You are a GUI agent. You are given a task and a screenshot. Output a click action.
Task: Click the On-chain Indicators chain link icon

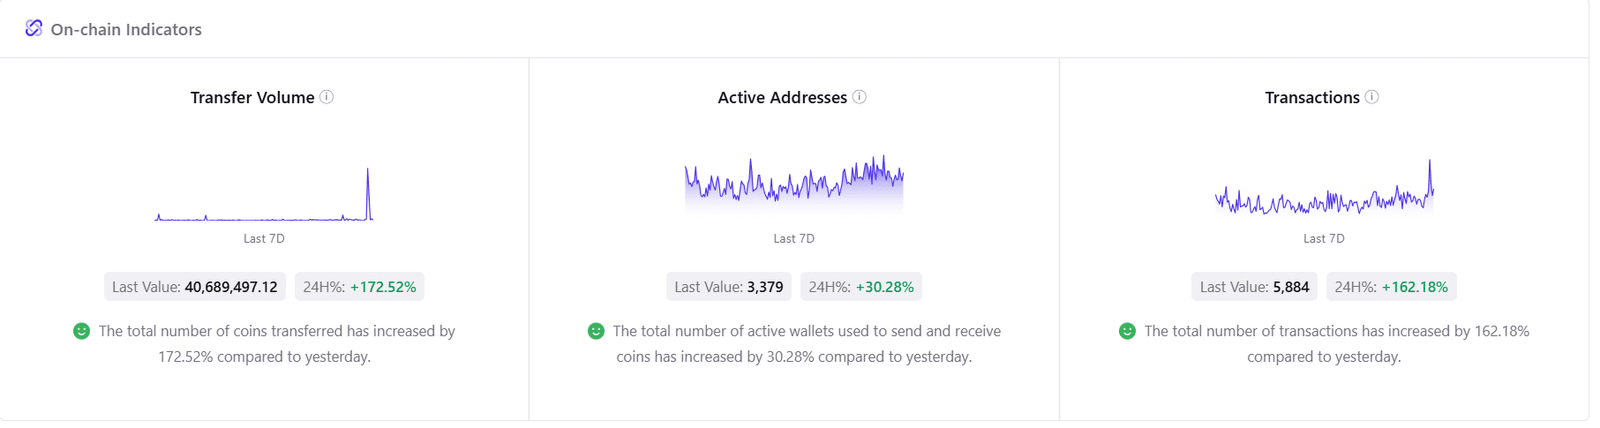[x=34, y=28]
